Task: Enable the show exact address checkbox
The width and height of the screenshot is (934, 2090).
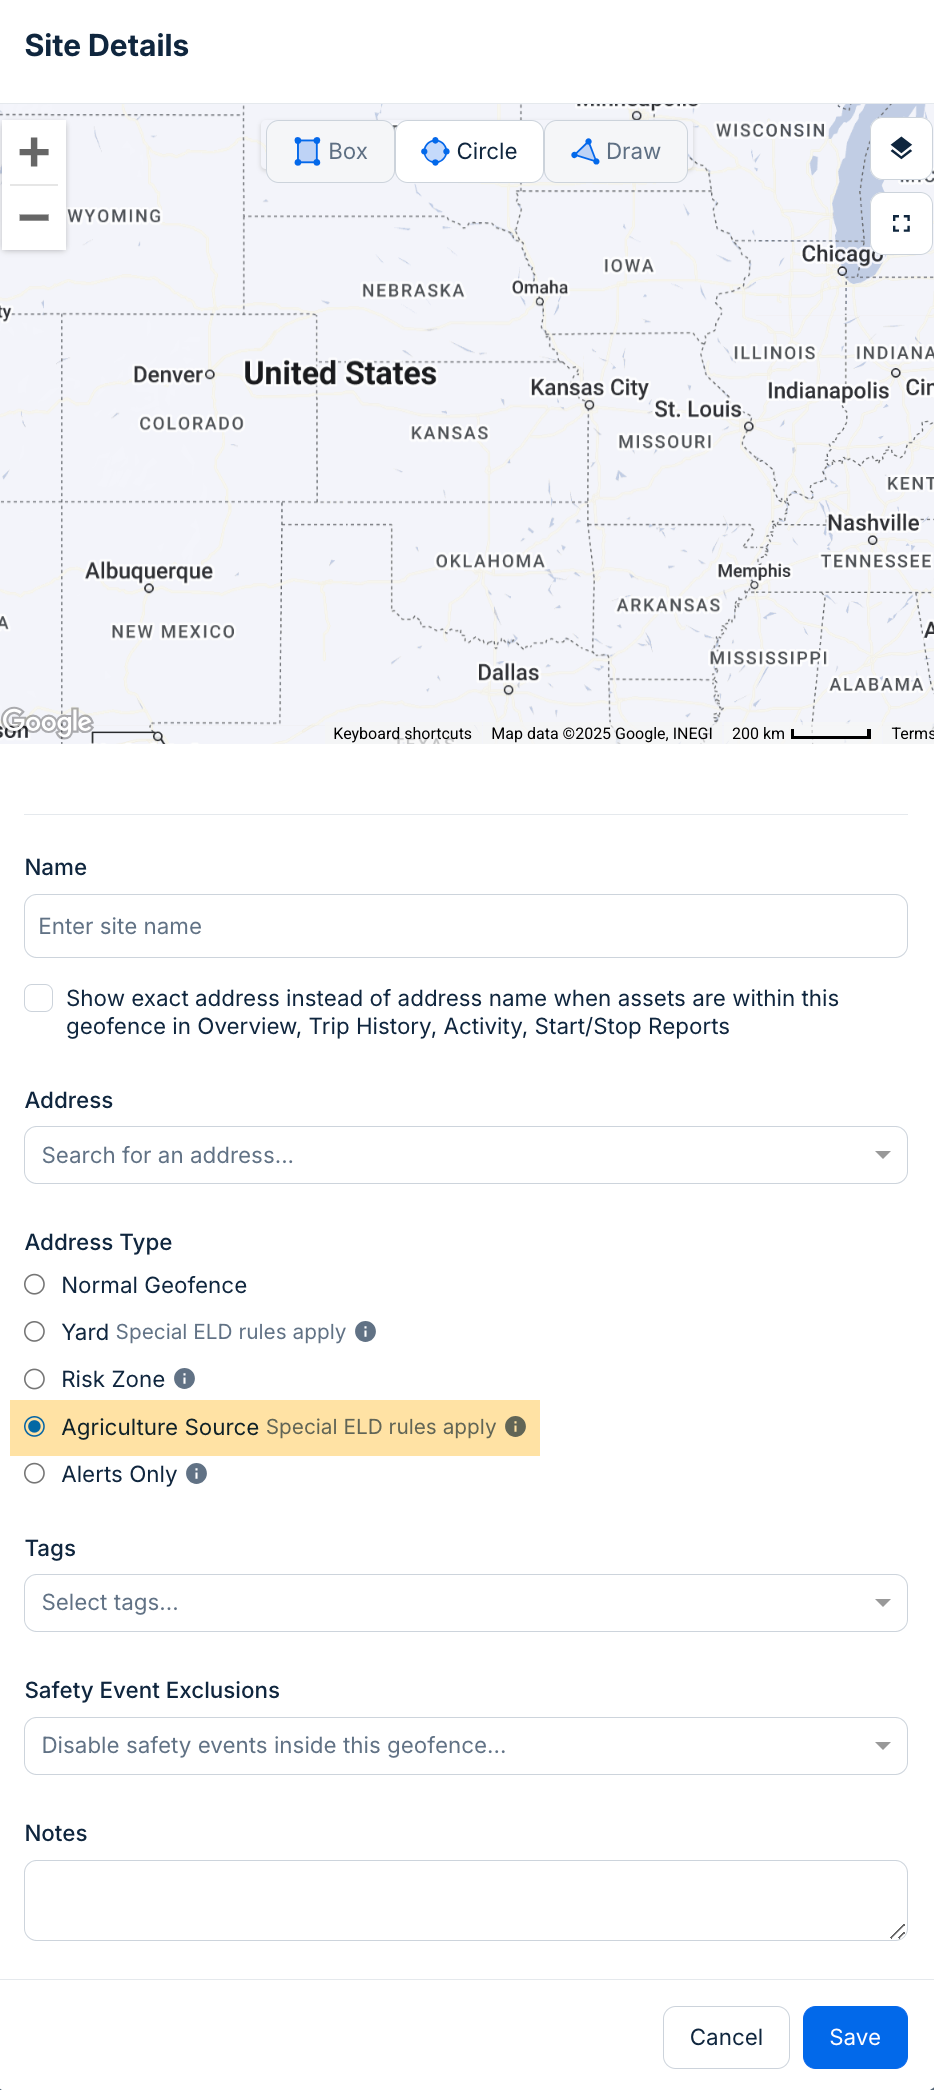Action: 39,998
